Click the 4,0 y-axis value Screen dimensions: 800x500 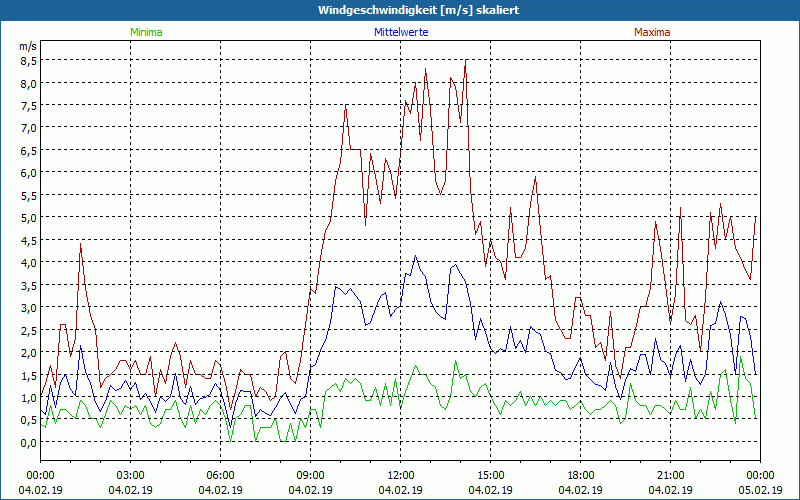(29, 263)
